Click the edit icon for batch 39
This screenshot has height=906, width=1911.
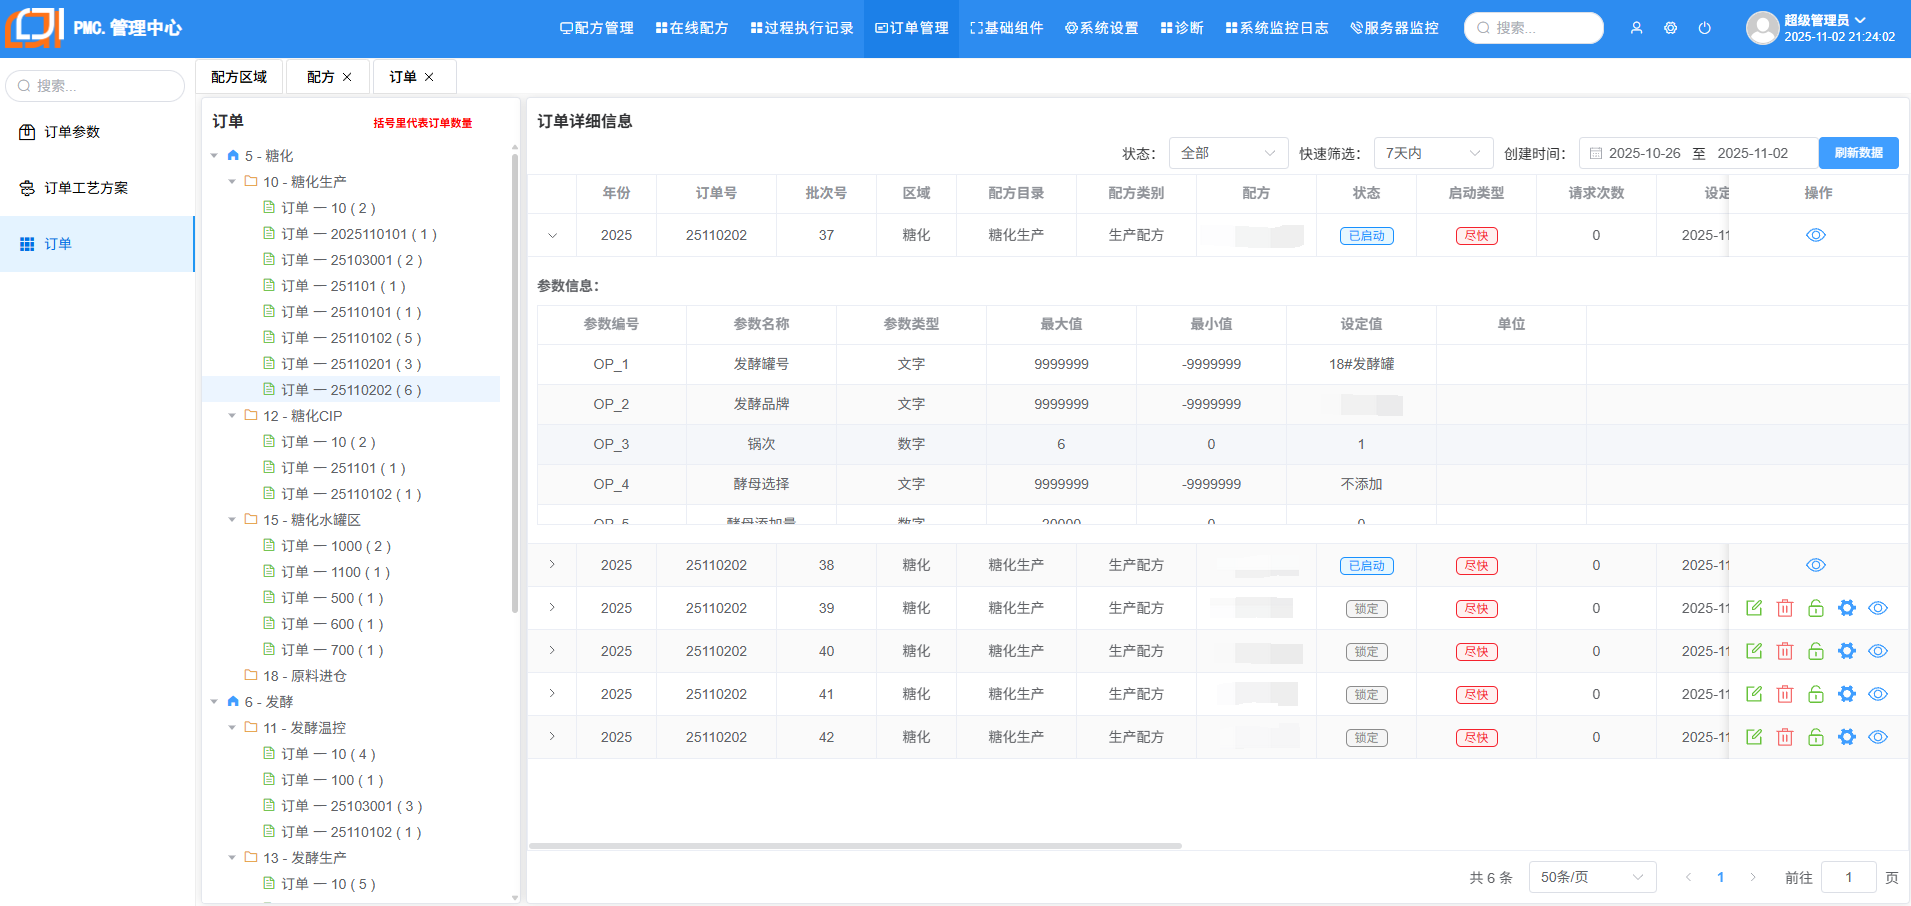[1754, 608]
